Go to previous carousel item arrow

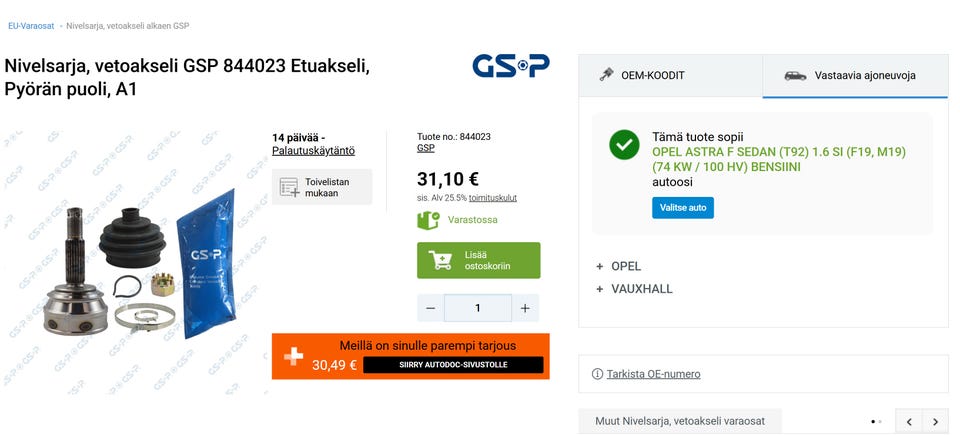[x=908, y=422]
